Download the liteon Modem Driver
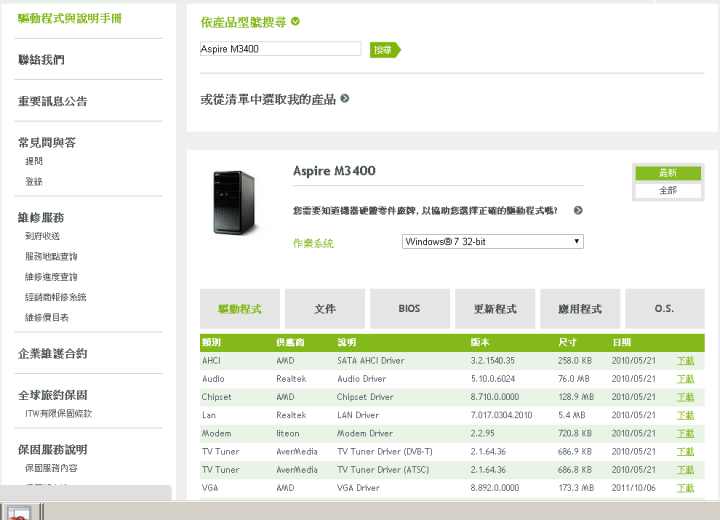This screenshot has height=520, width=720. [685, 433]
